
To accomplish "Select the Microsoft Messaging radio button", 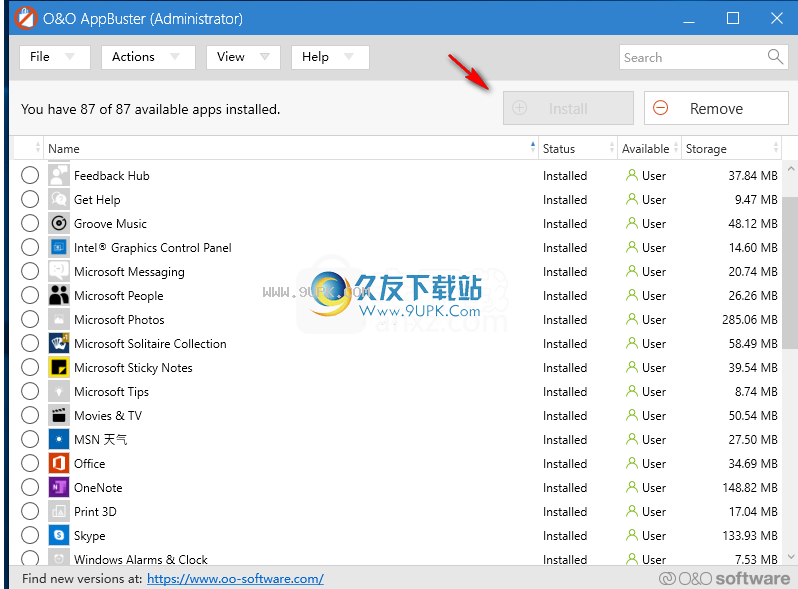I will (x=30, y=271).
